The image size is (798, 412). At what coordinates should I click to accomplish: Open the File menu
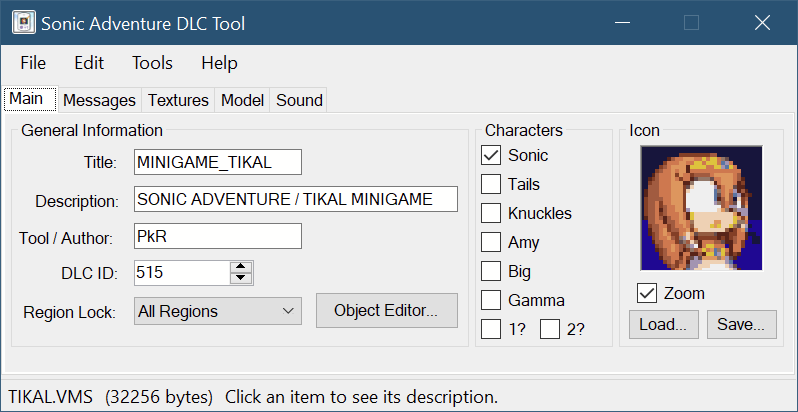[33, 63]
